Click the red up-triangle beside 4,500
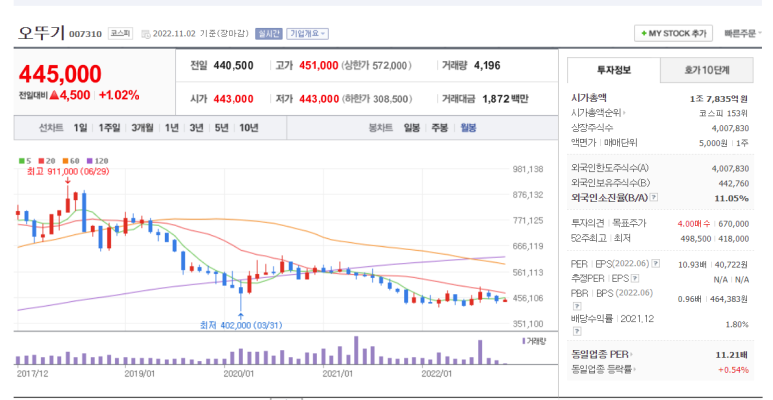 point(54,95)
